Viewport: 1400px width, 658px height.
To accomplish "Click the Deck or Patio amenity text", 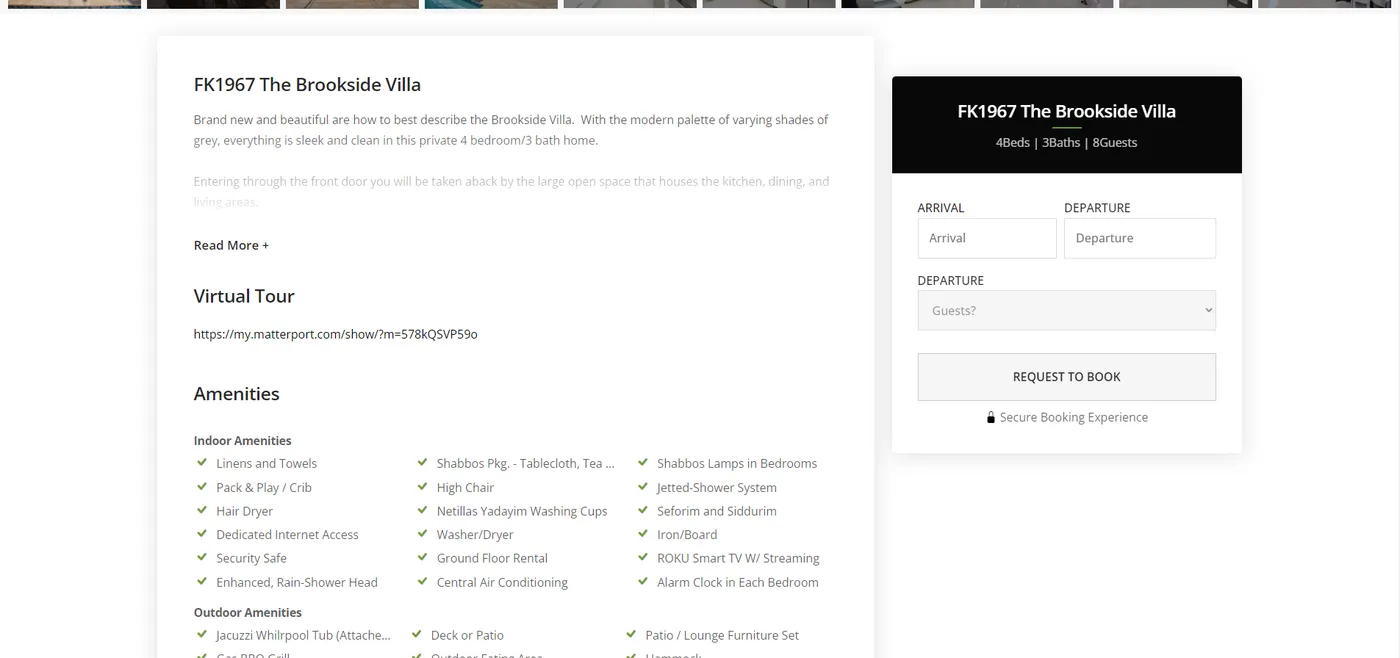I will coord(467,635).
